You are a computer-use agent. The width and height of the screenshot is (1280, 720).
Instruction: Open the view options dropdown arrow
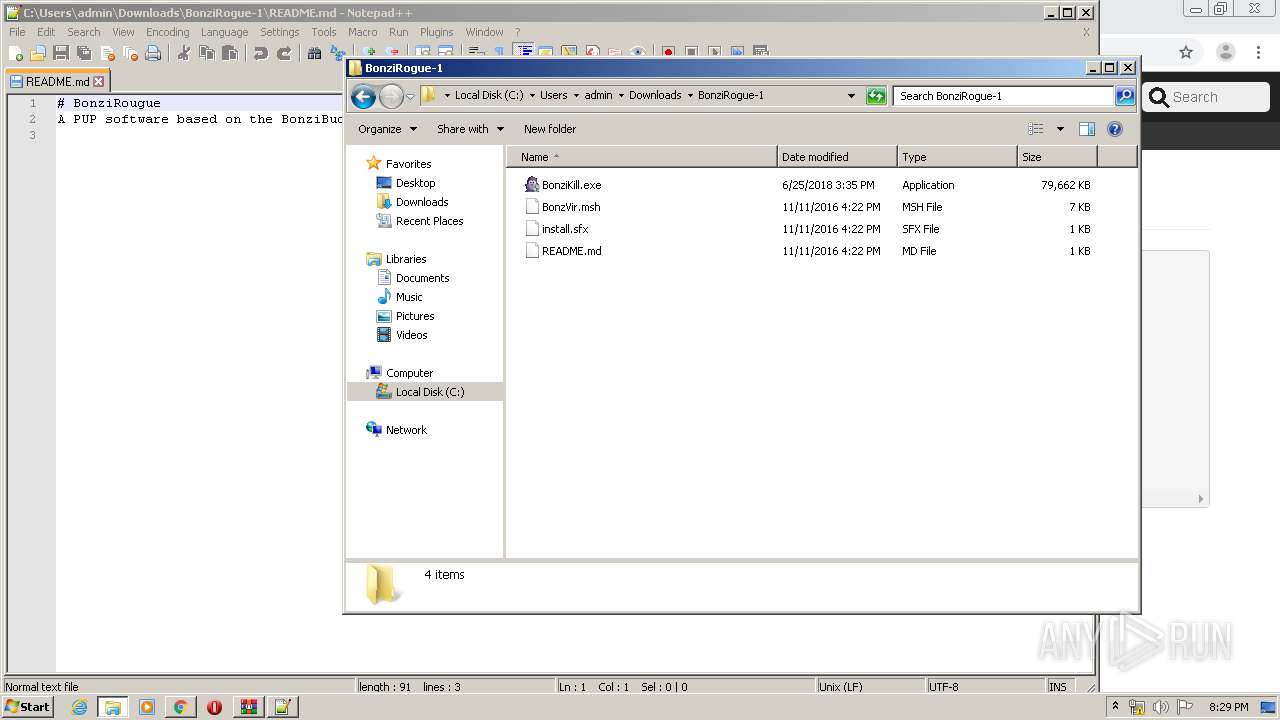click(x=1060, y=129)
